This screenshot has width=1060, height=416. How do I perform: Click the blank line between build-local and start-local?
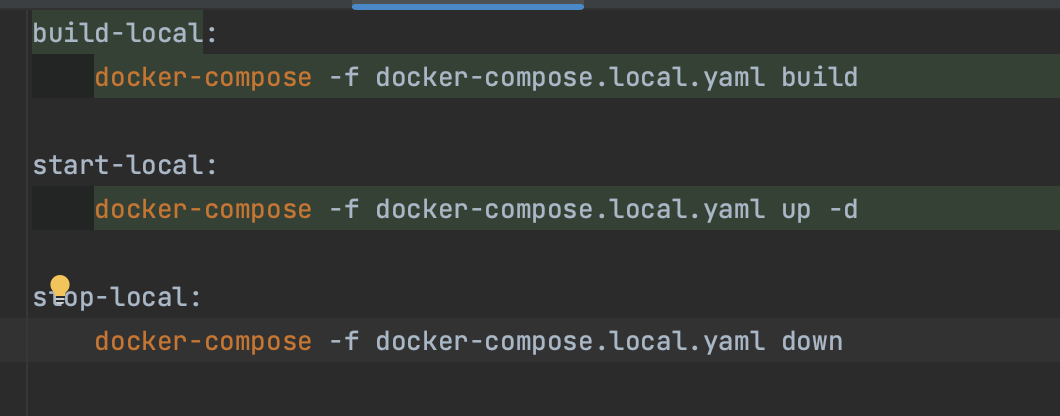tap(400, 121)
